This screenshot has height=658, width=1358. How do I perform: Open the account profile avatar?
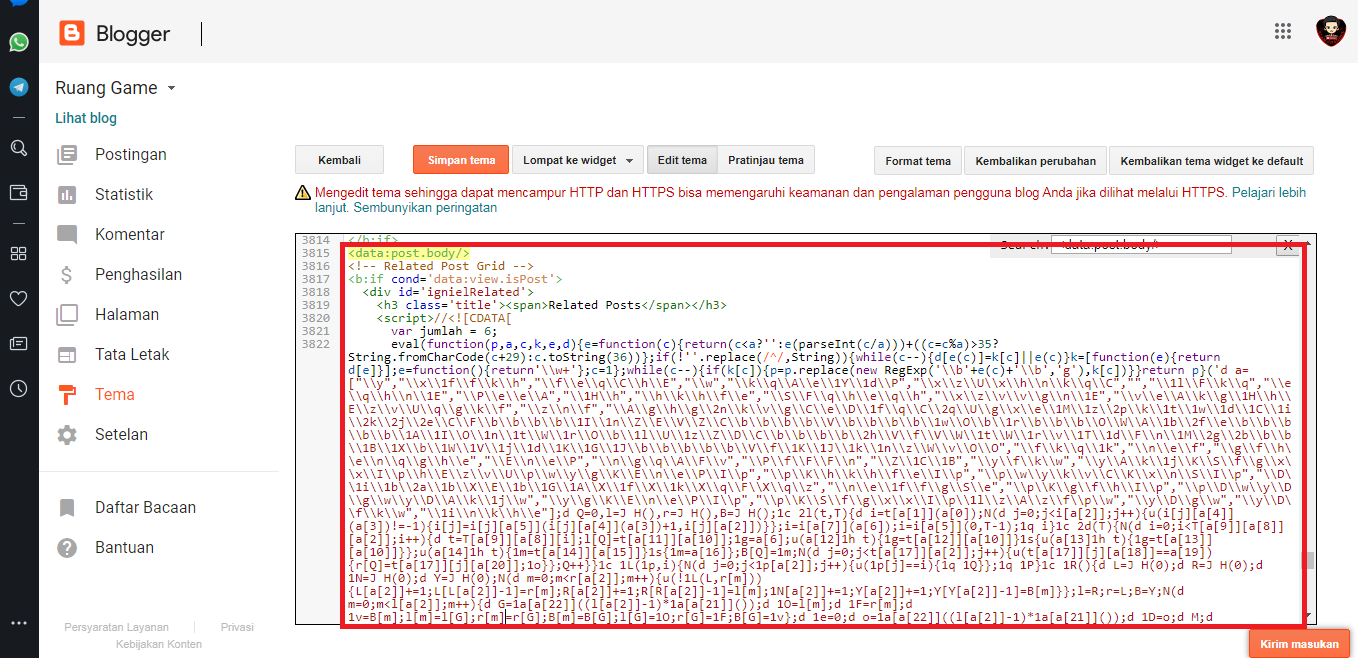tap(1330, 31)
